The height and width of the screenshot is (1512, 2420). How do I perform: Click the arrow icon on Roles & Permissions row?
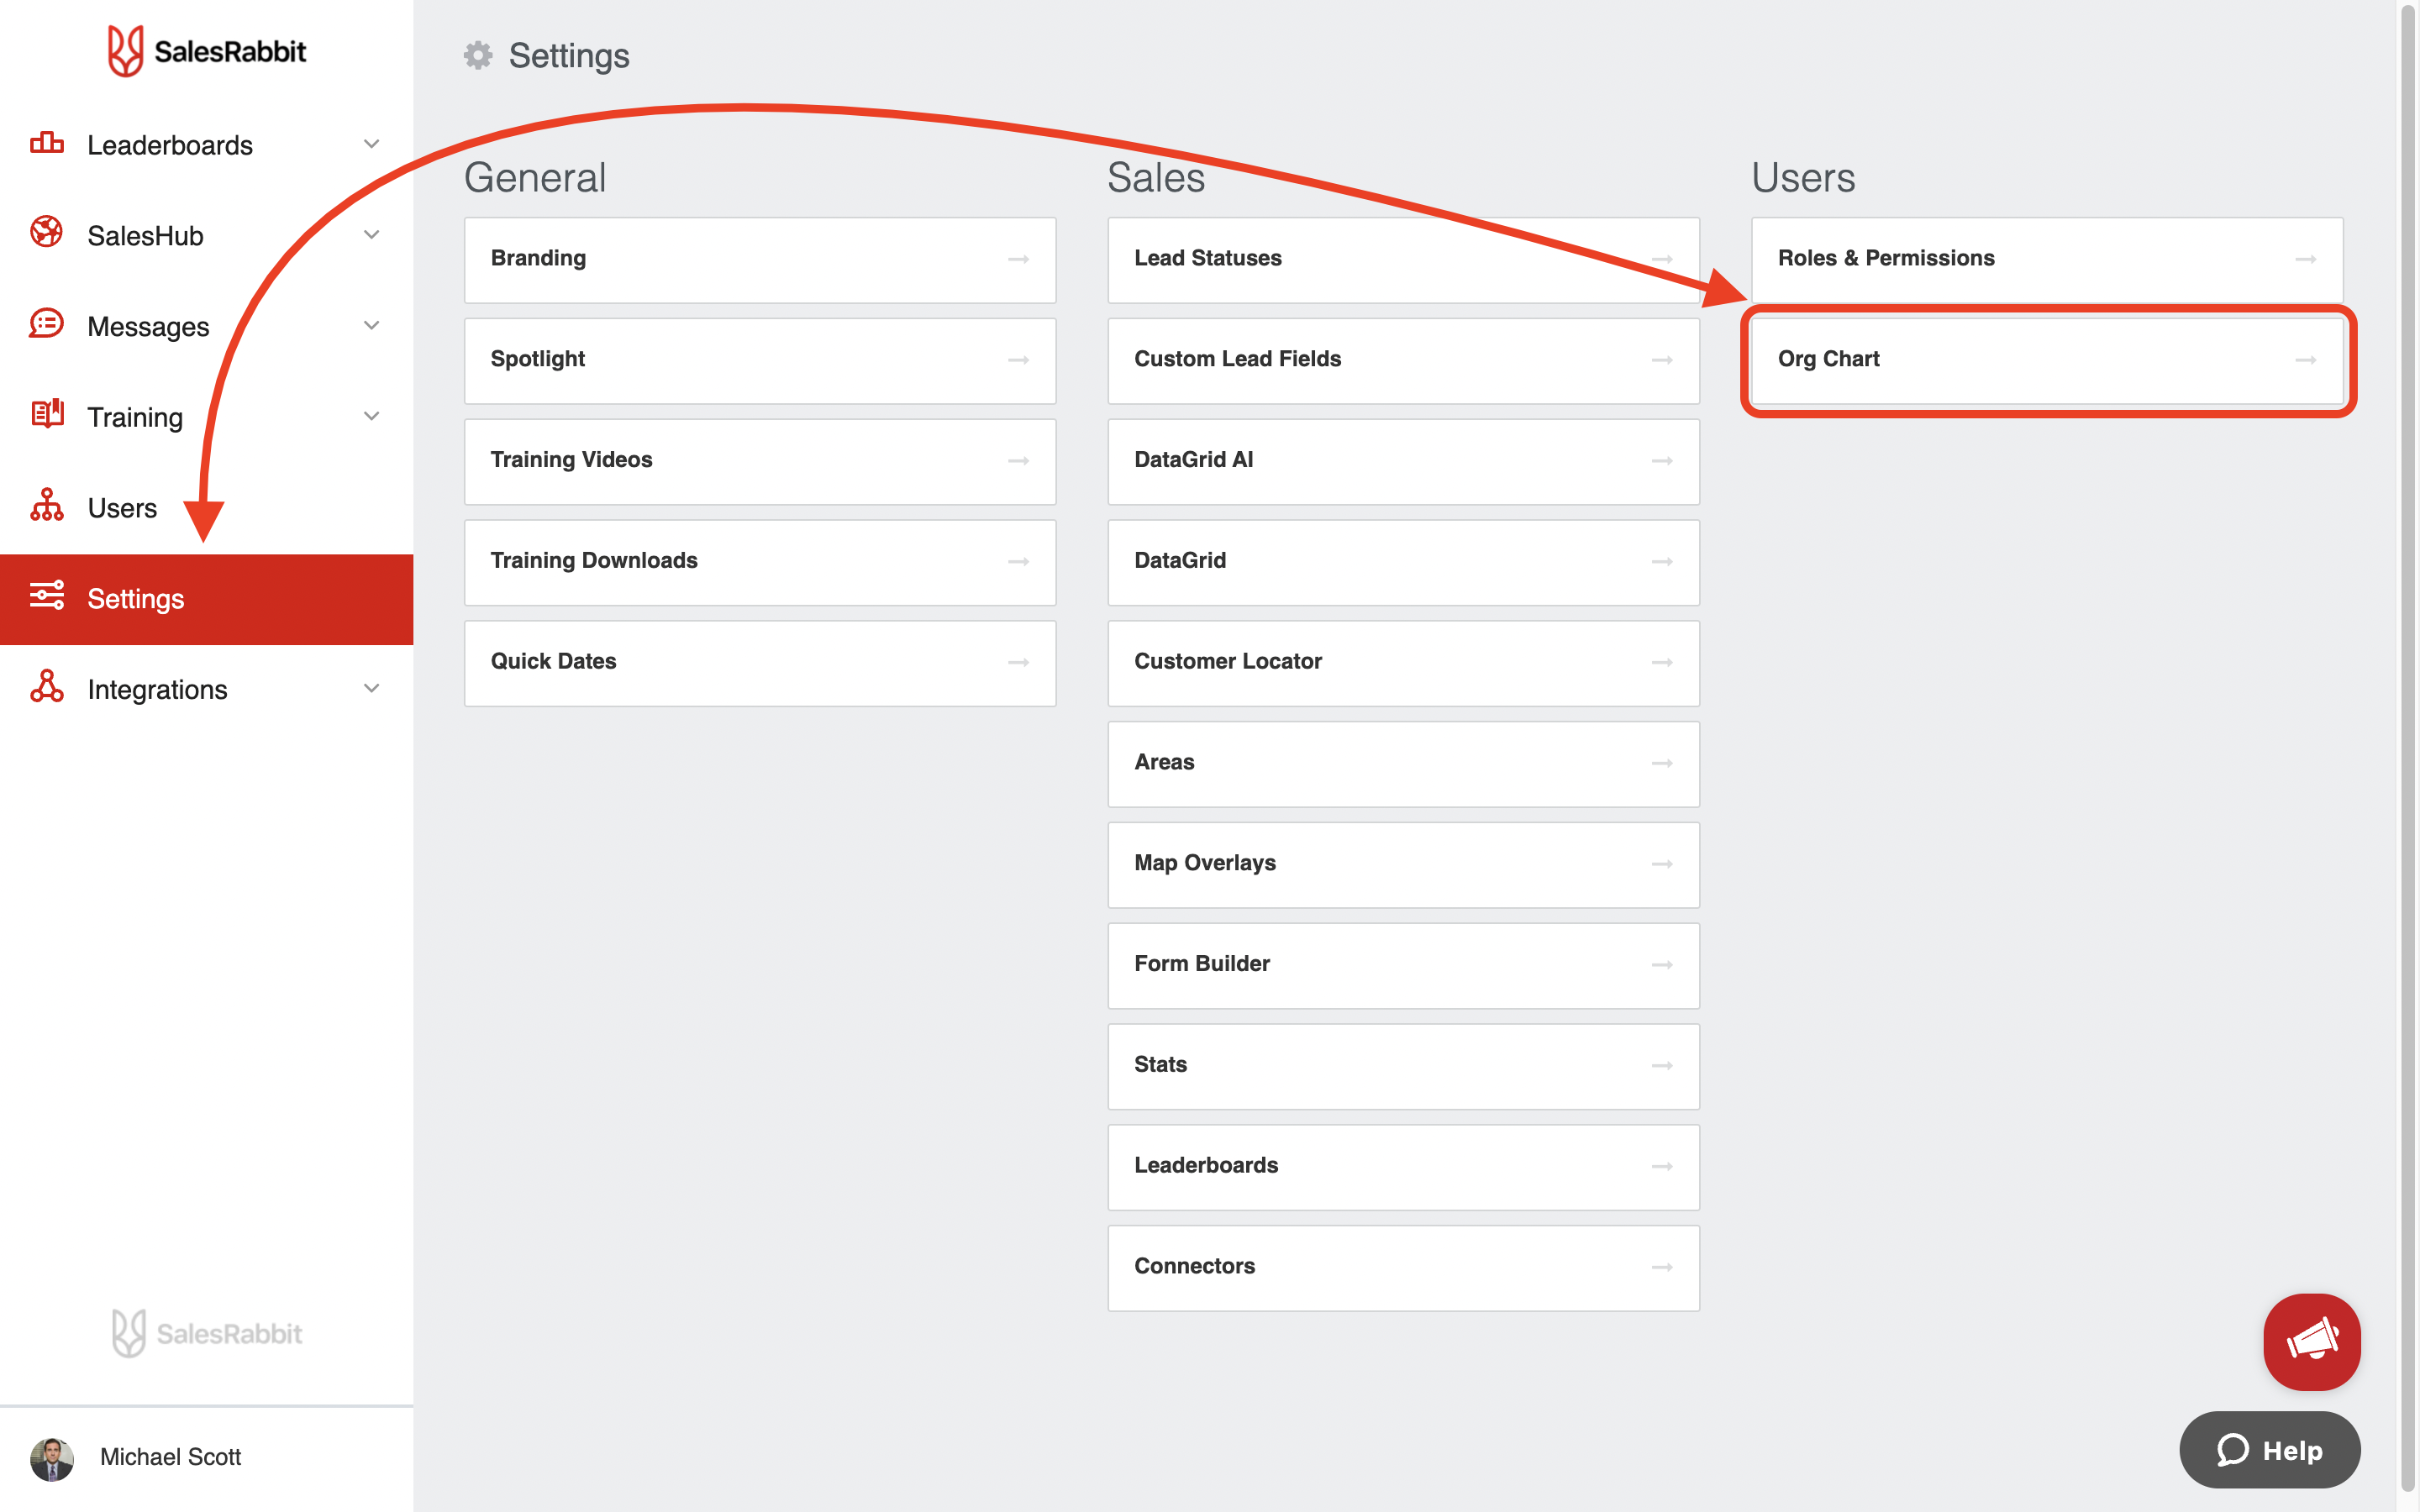tap(2305, 260)
